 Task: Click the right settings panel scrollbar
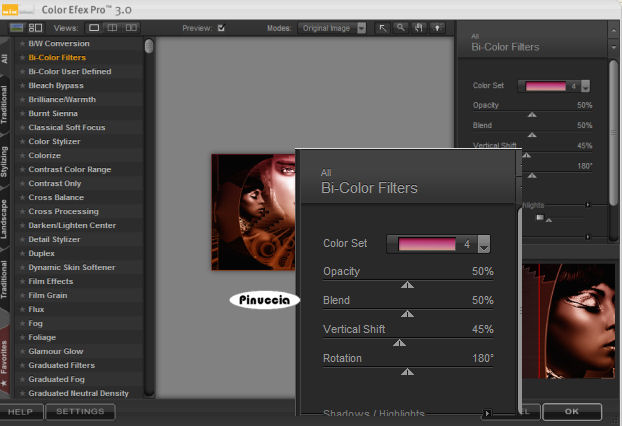[x=613, y=132]
